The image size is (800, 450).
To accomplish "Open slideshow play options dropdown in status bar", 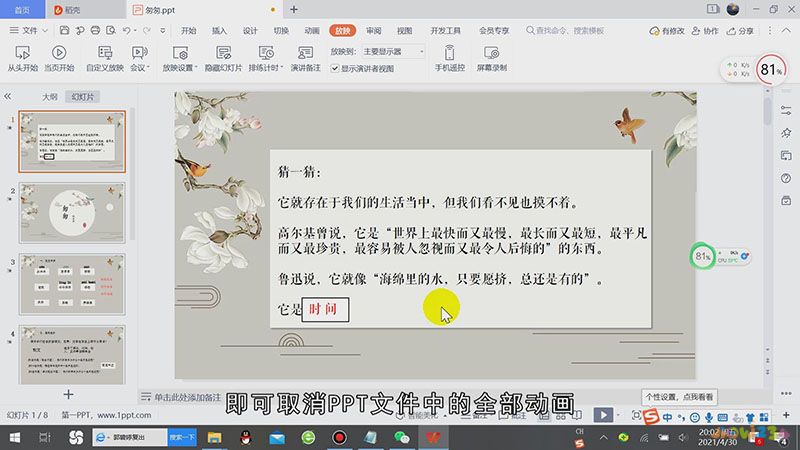I will pyautogui.click(x=618, y=415).
